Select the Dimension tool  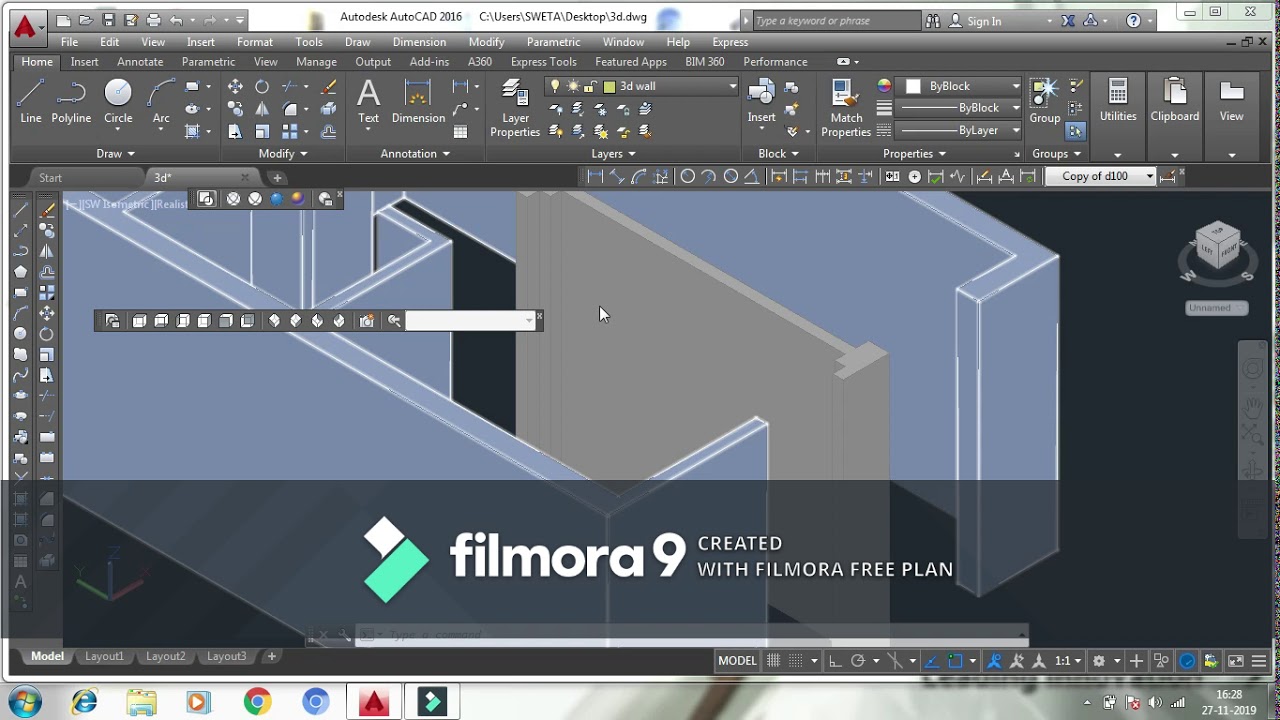tap(418, 102)
